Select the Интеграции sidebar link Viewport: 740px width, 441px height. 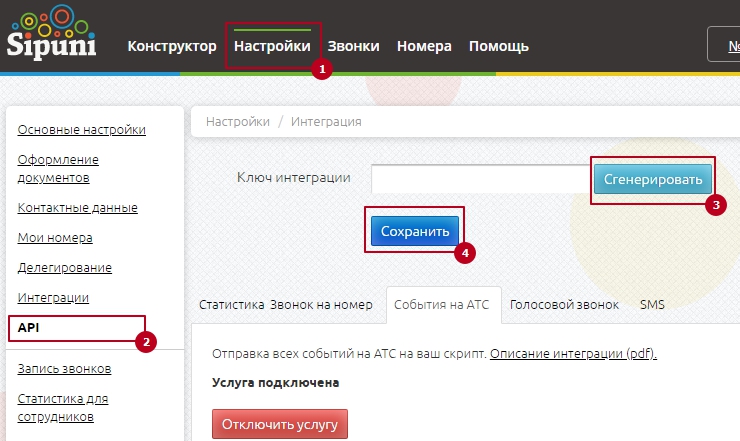click(53, 297)
